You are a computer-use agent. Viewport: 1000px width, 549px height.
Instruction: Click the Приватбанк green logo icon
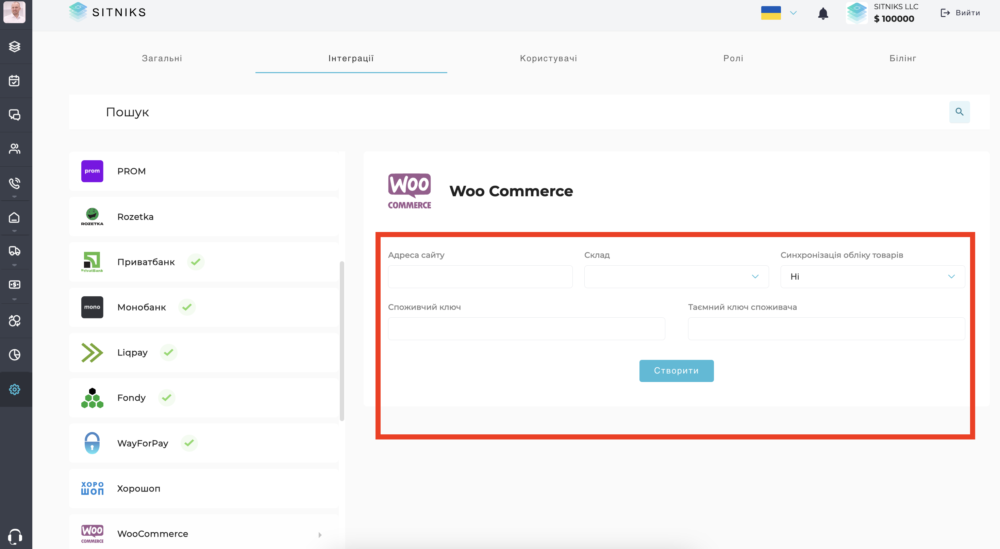pos(92,262)
